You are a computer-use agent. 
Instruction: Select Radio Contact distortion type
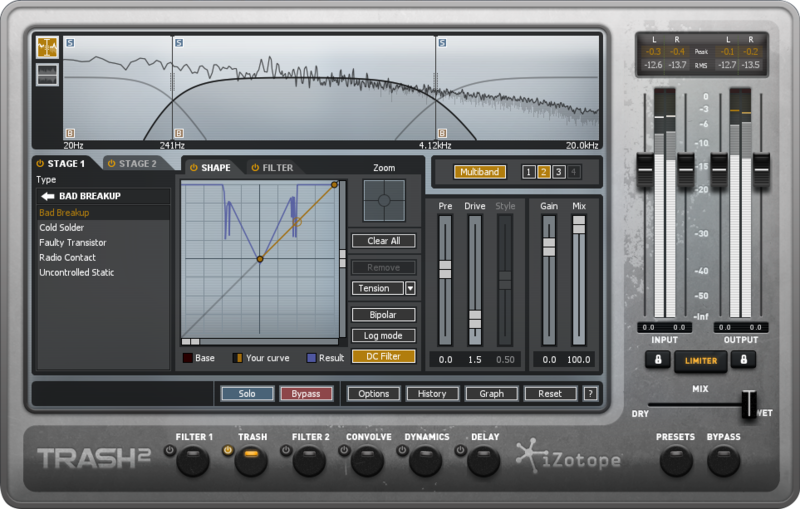pyautogui.click(x=103, y=258)
